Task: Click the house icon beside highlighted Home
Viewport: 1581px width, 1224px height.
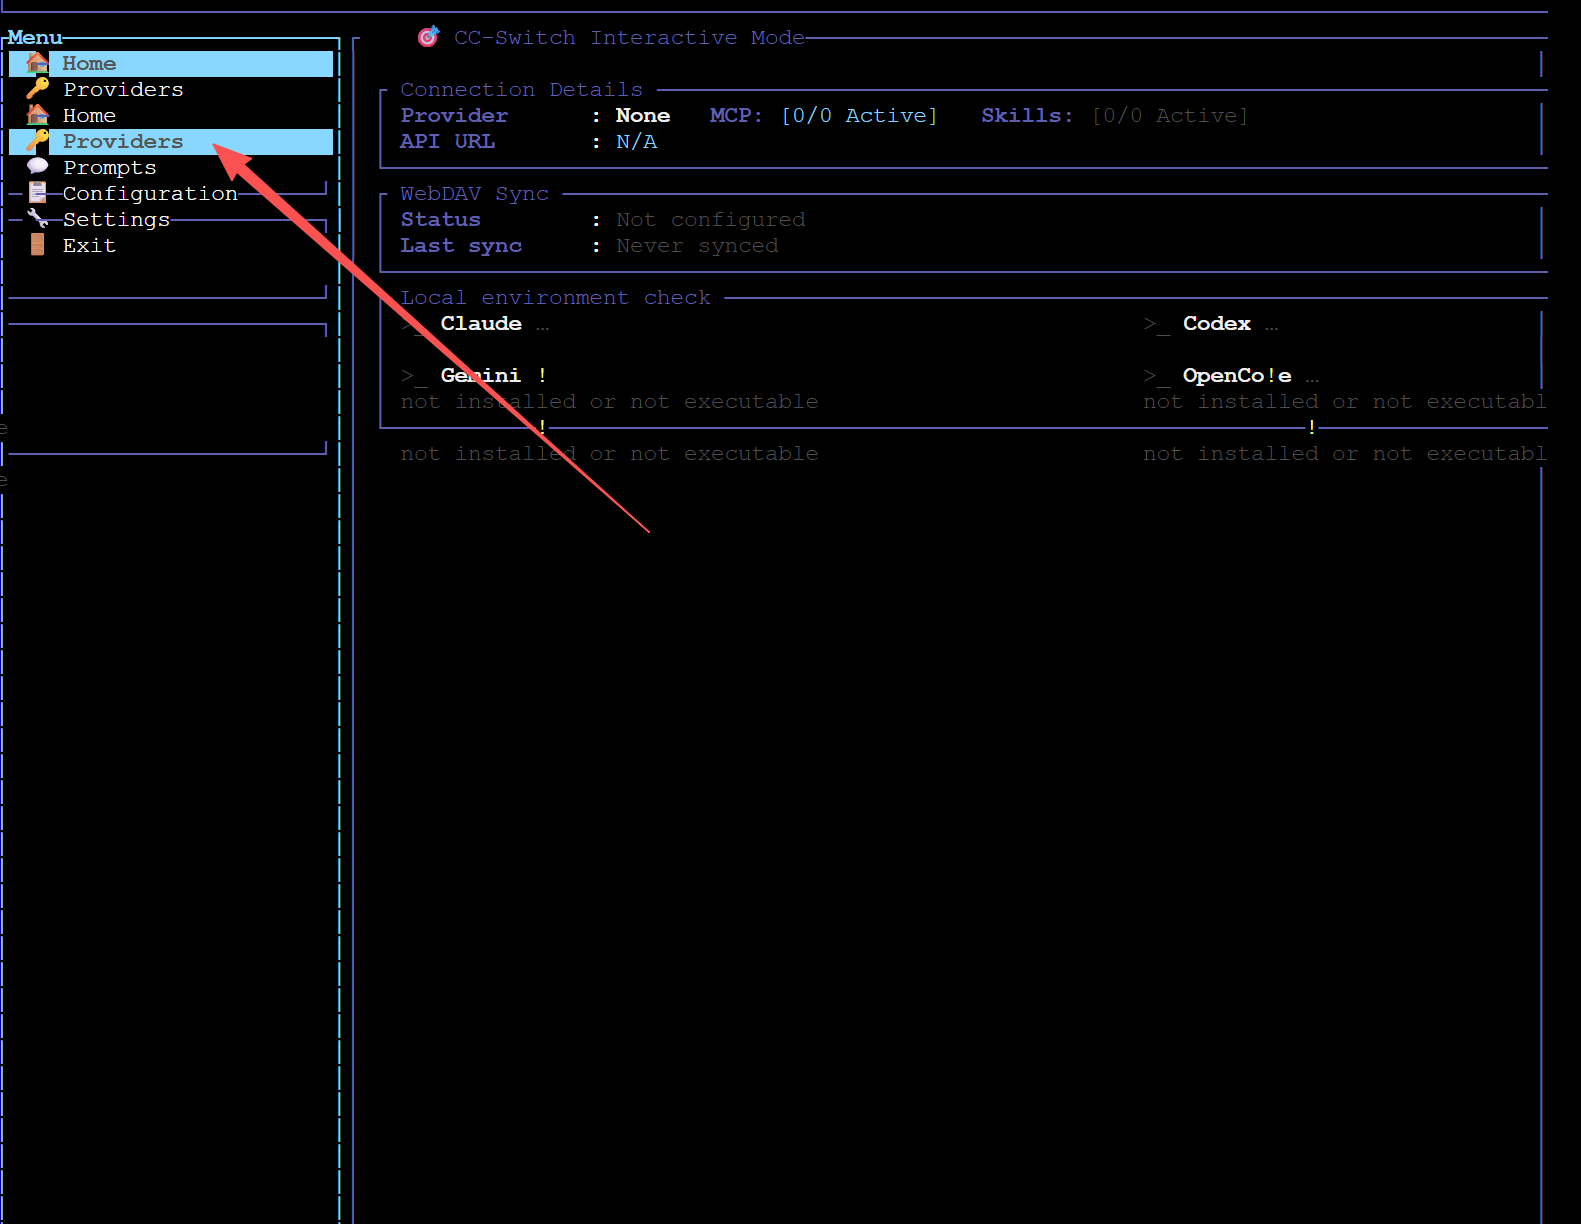Action: point(38,63)
